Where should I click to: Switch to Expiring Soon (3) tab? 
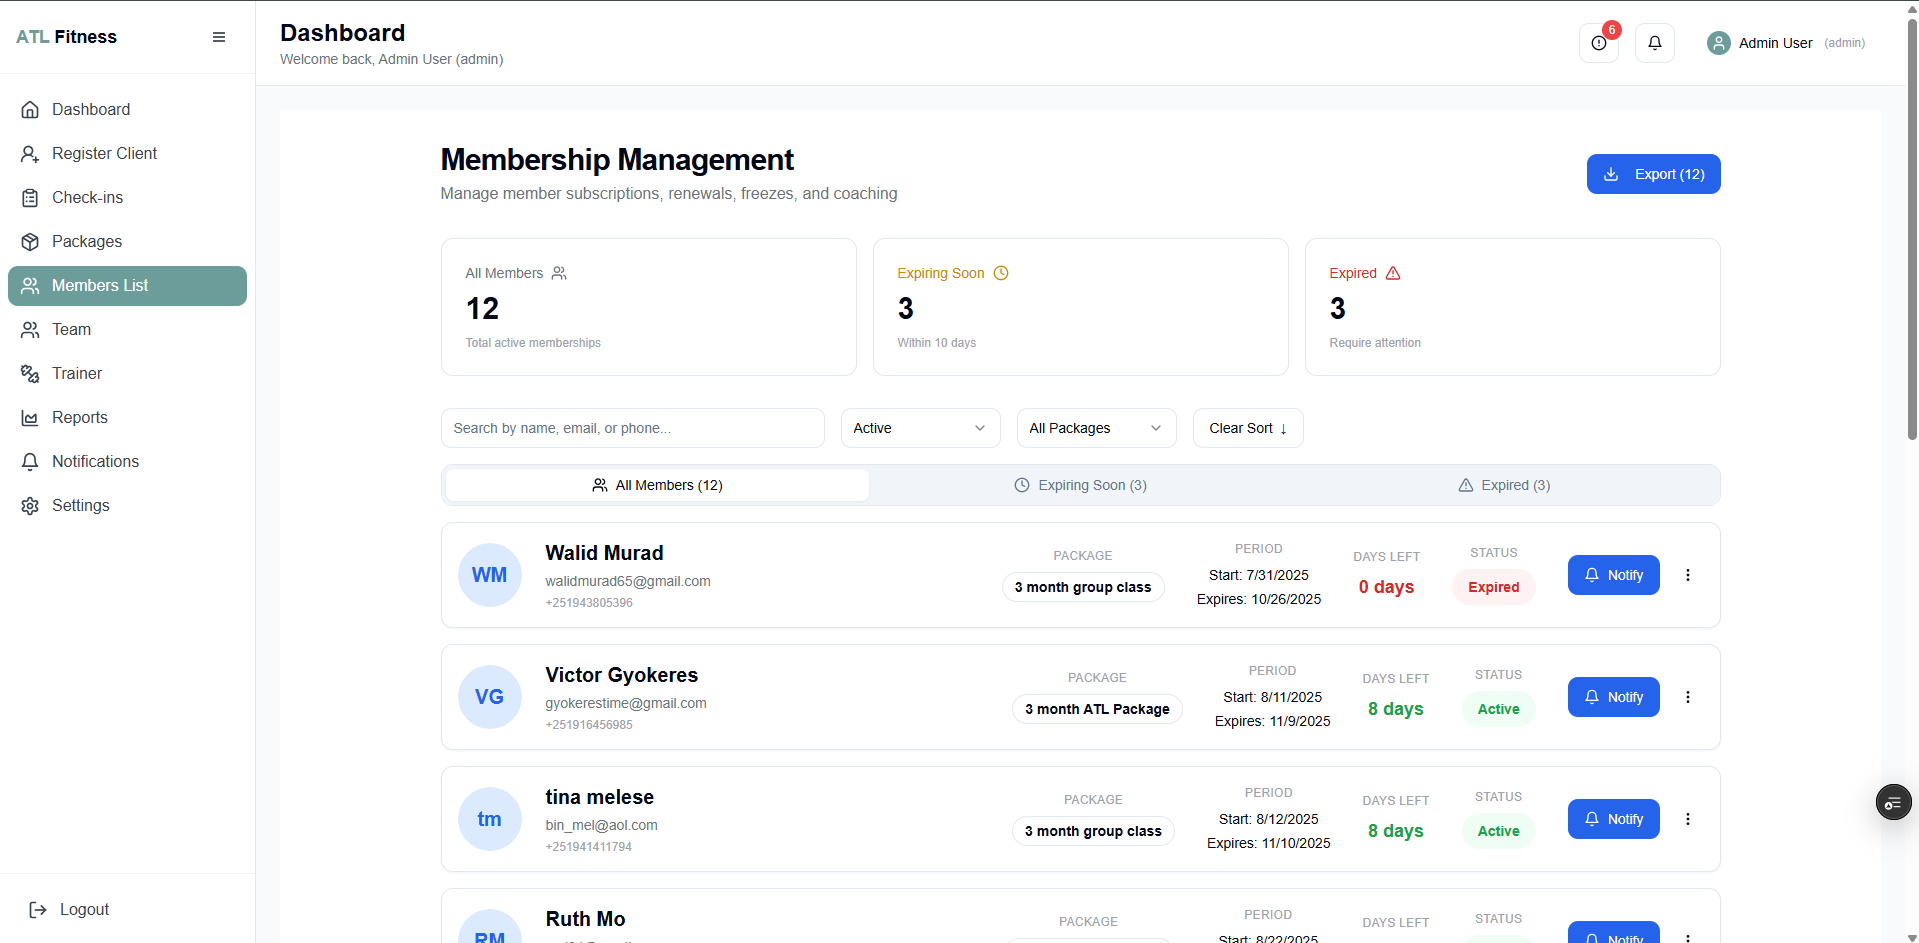(x=1080, y=485)
